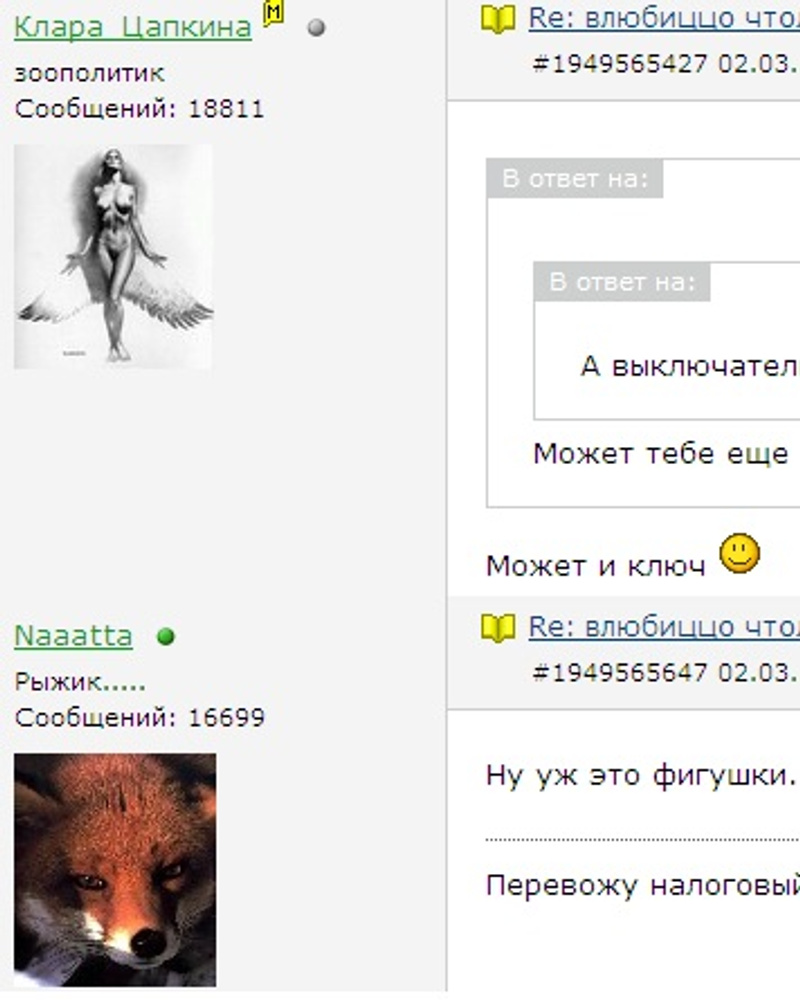The image size is (800, 1000).
Task: Click the fox avatar of Naaatta
Action: point(115,870)
